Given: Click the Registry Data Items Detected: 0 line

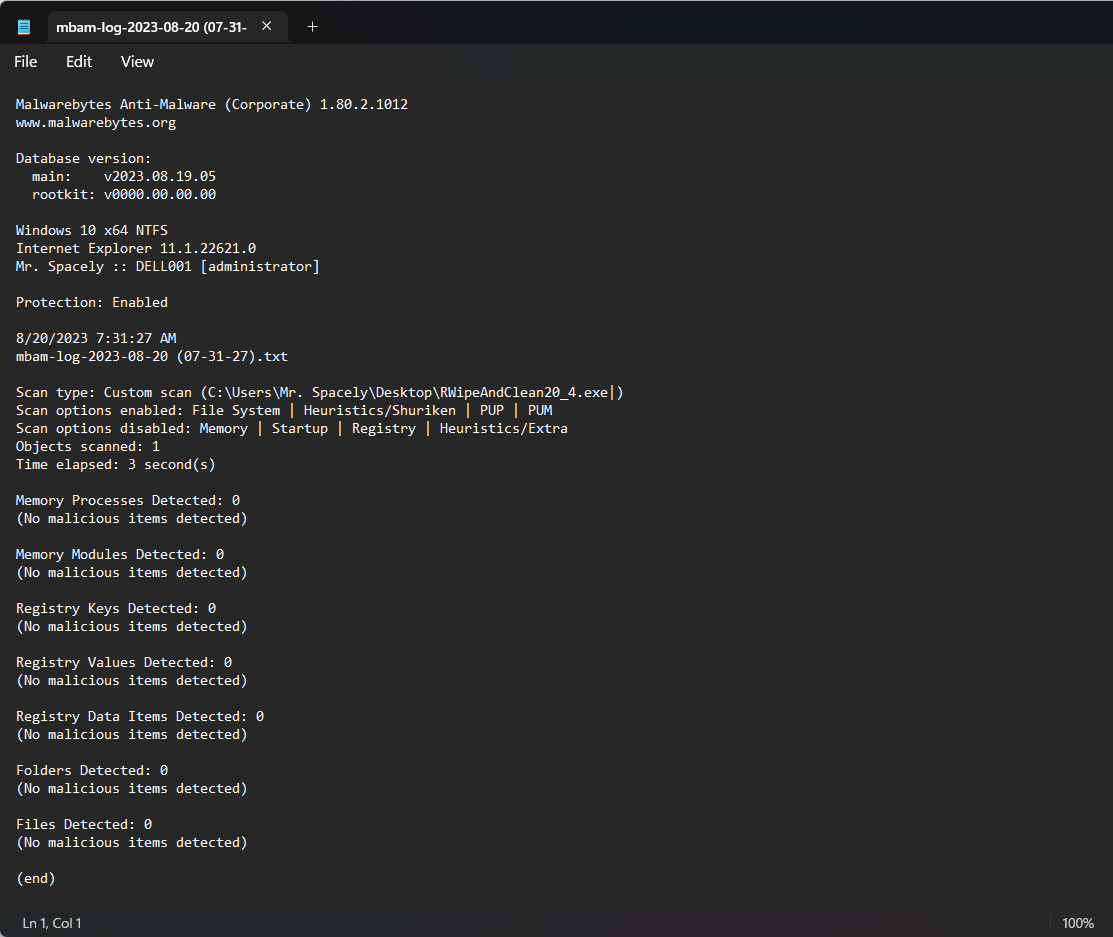Looking at the screenshot, I should pos(140,716).
